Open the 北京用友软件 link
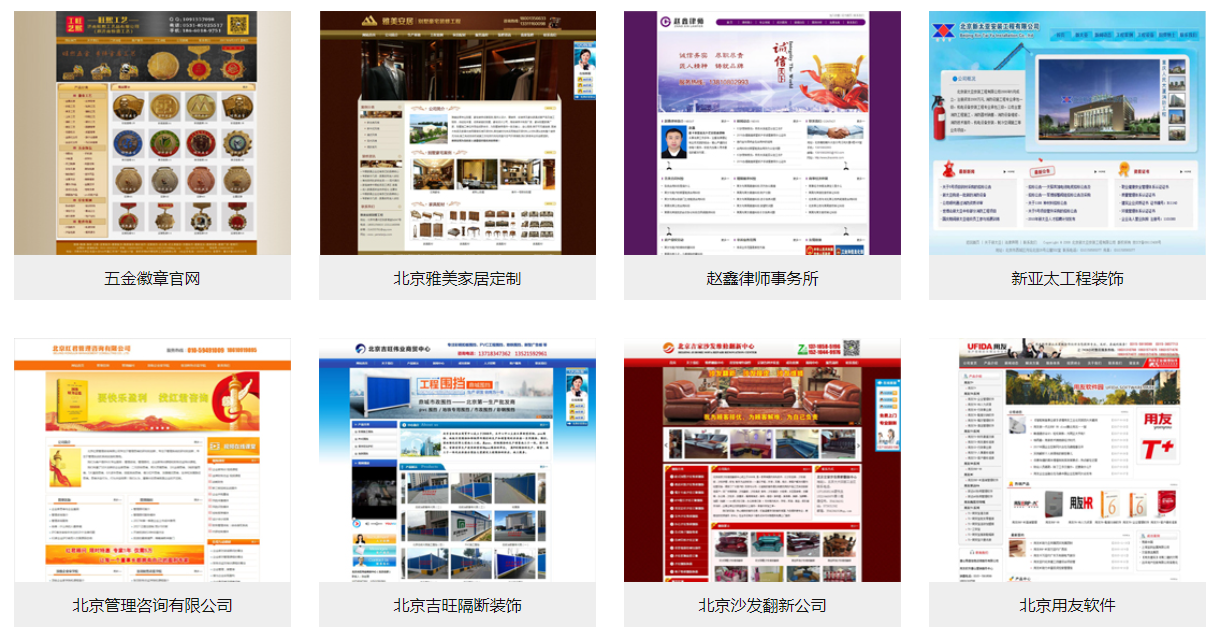1220x642 pixels. click(x=1067, y=605)
